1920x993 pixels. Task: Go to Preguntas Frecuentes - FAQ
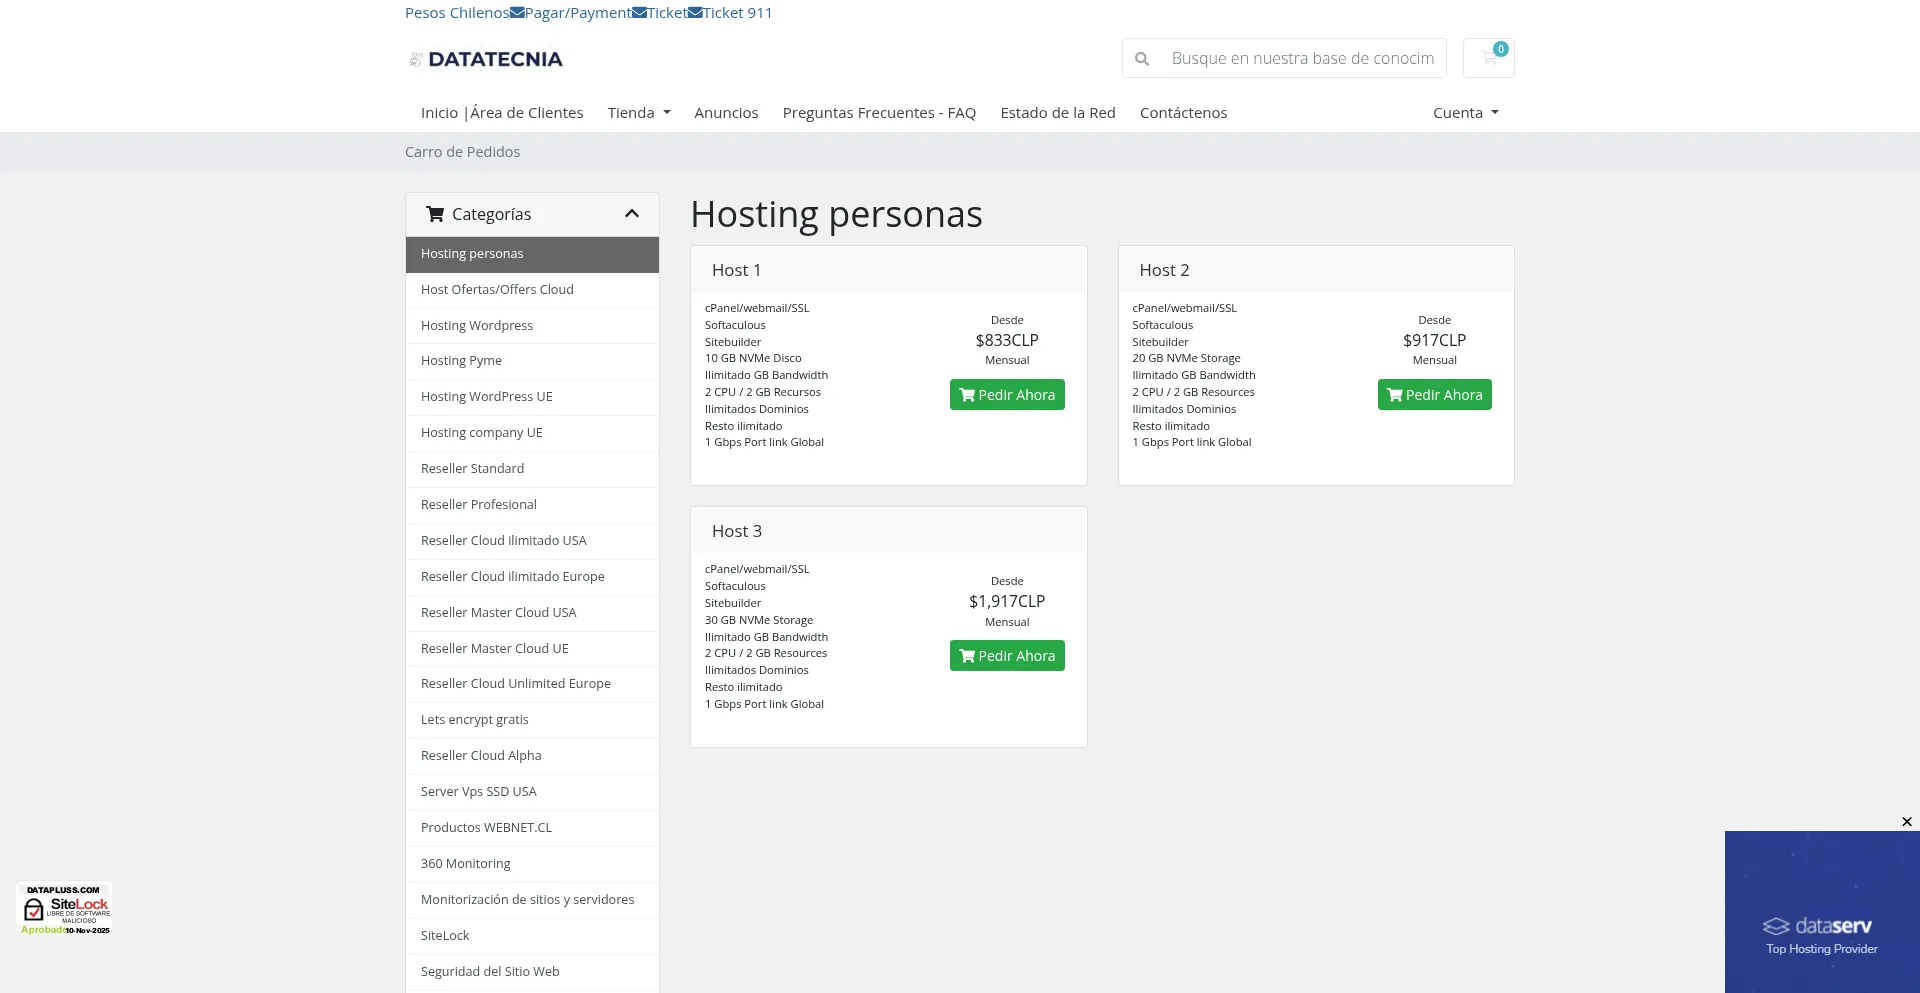tap(878, 113)
